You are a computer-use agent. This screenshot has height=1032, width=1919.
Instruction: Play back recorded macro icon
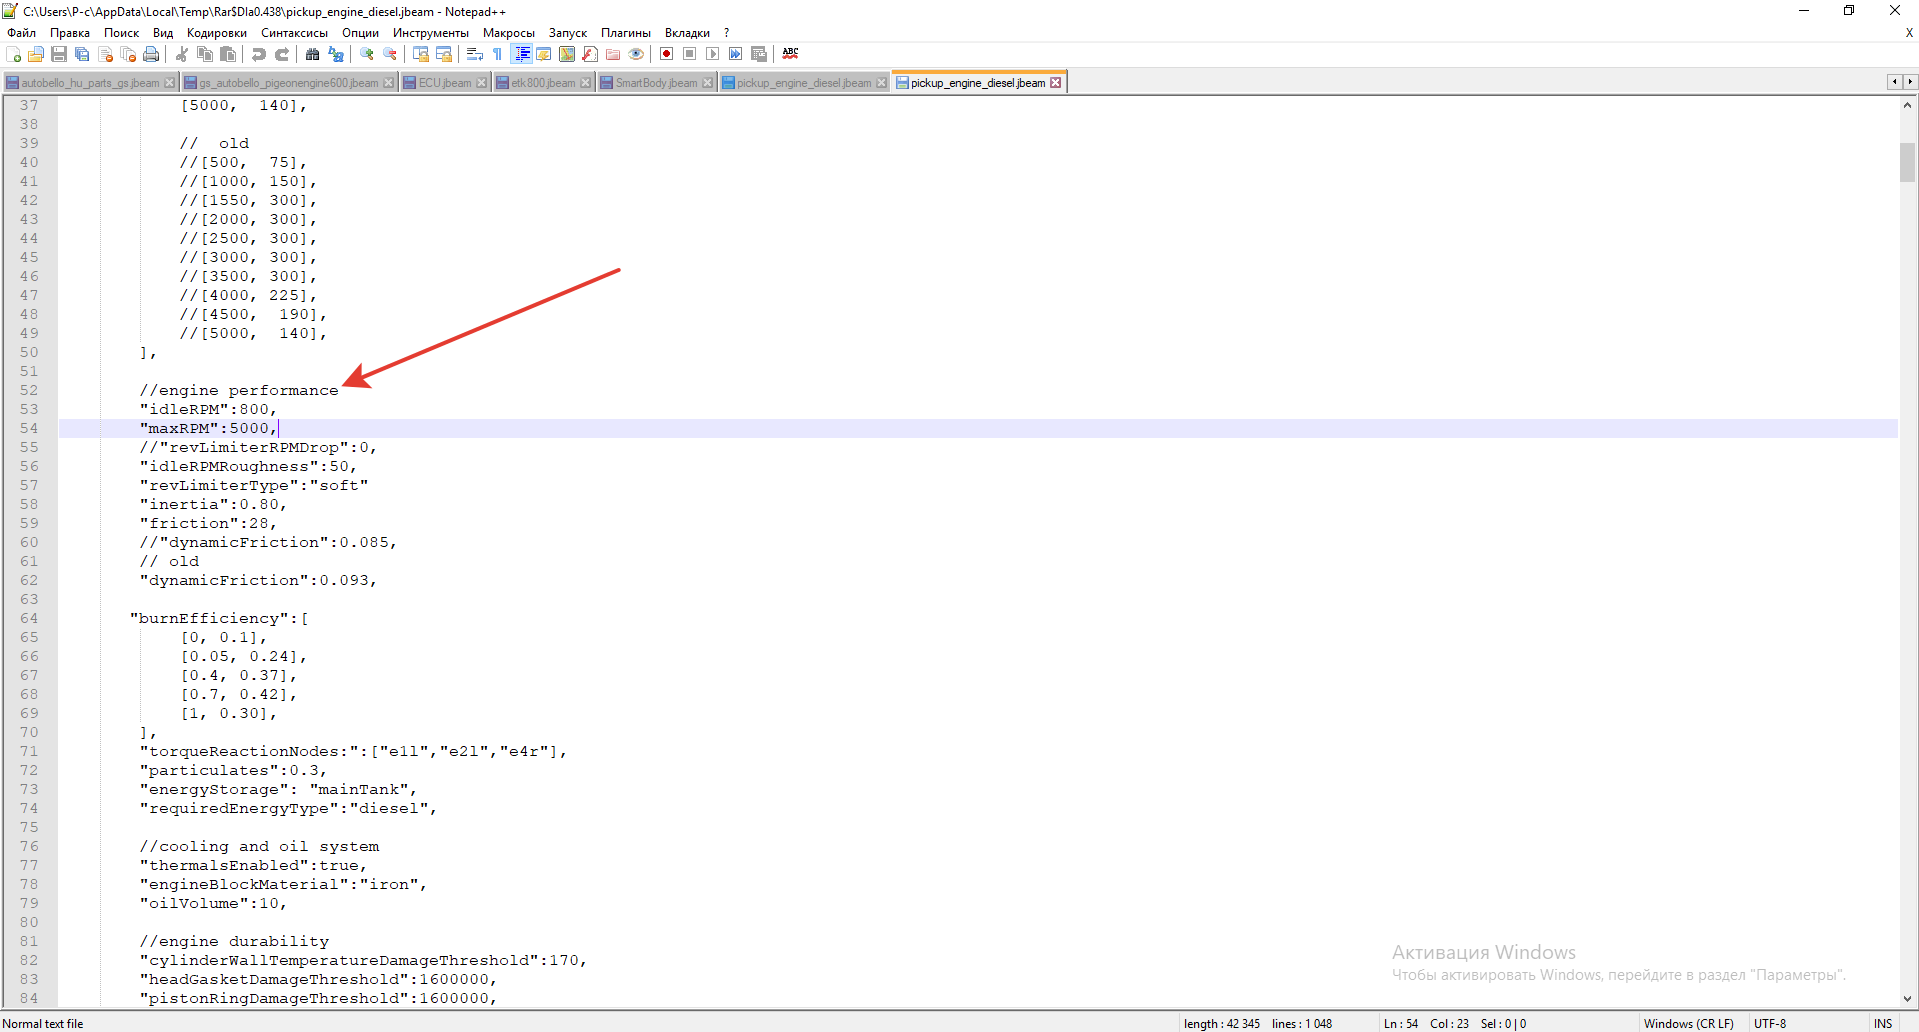tap(713, 54)
